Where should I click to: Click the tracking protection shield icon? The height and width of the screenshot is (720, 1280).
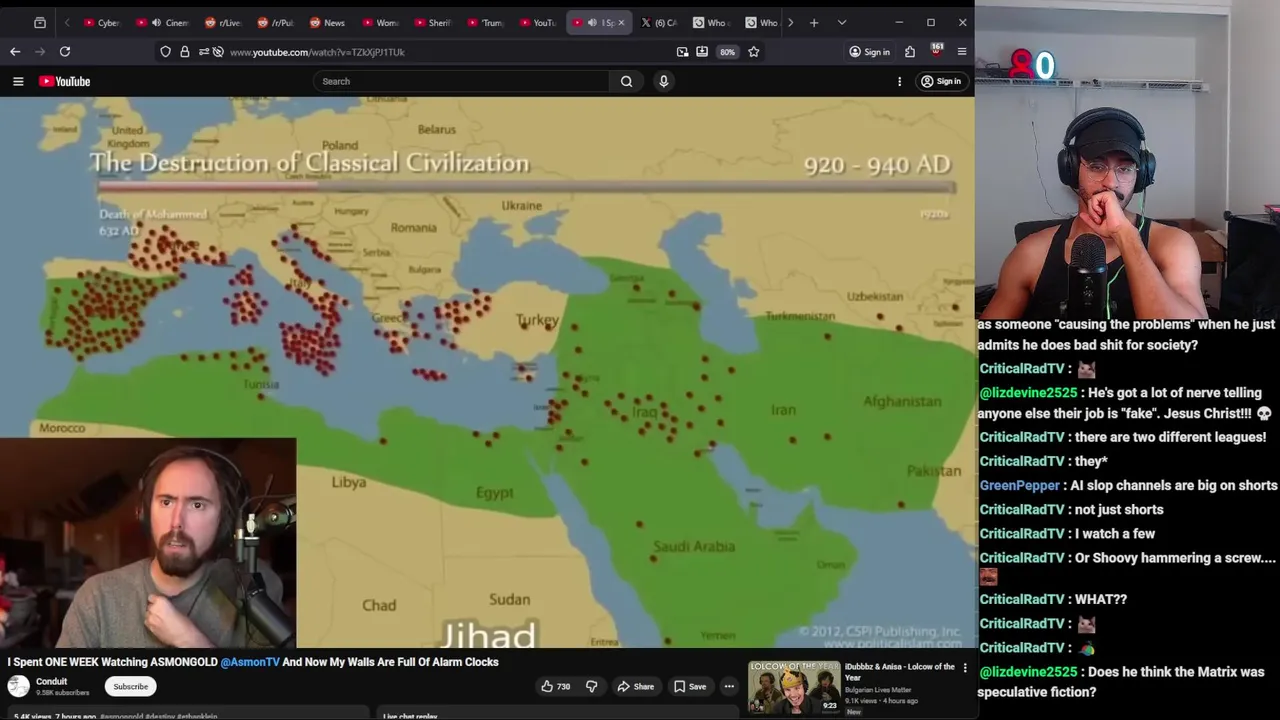(x=165, y=51)
